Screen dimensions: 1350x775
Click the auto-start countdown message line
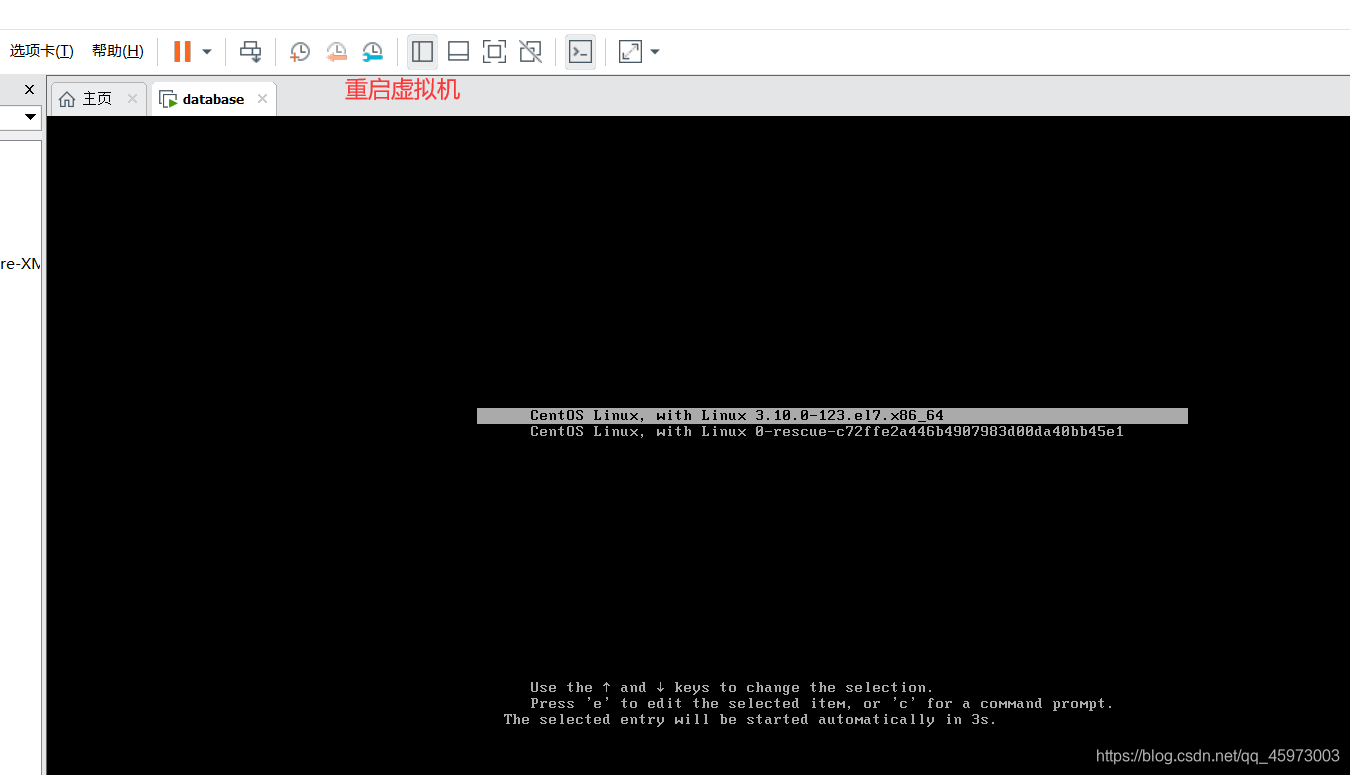point(750,720)
